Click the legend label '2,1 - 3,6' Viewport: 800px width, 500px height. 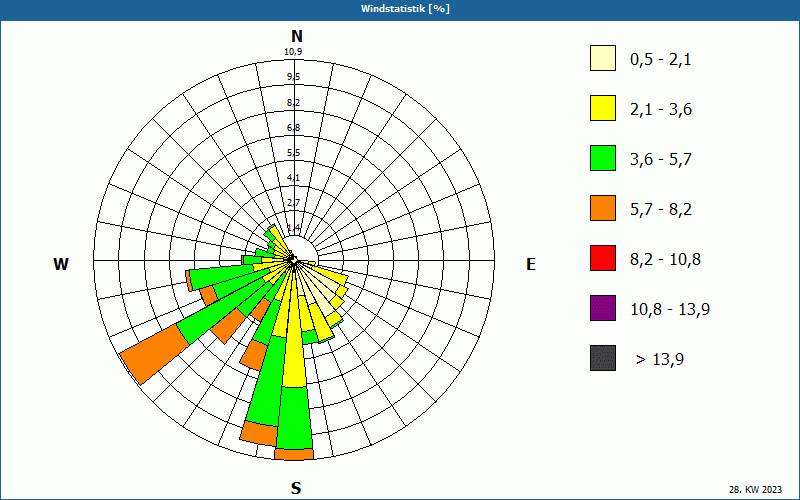pos(661,110)
